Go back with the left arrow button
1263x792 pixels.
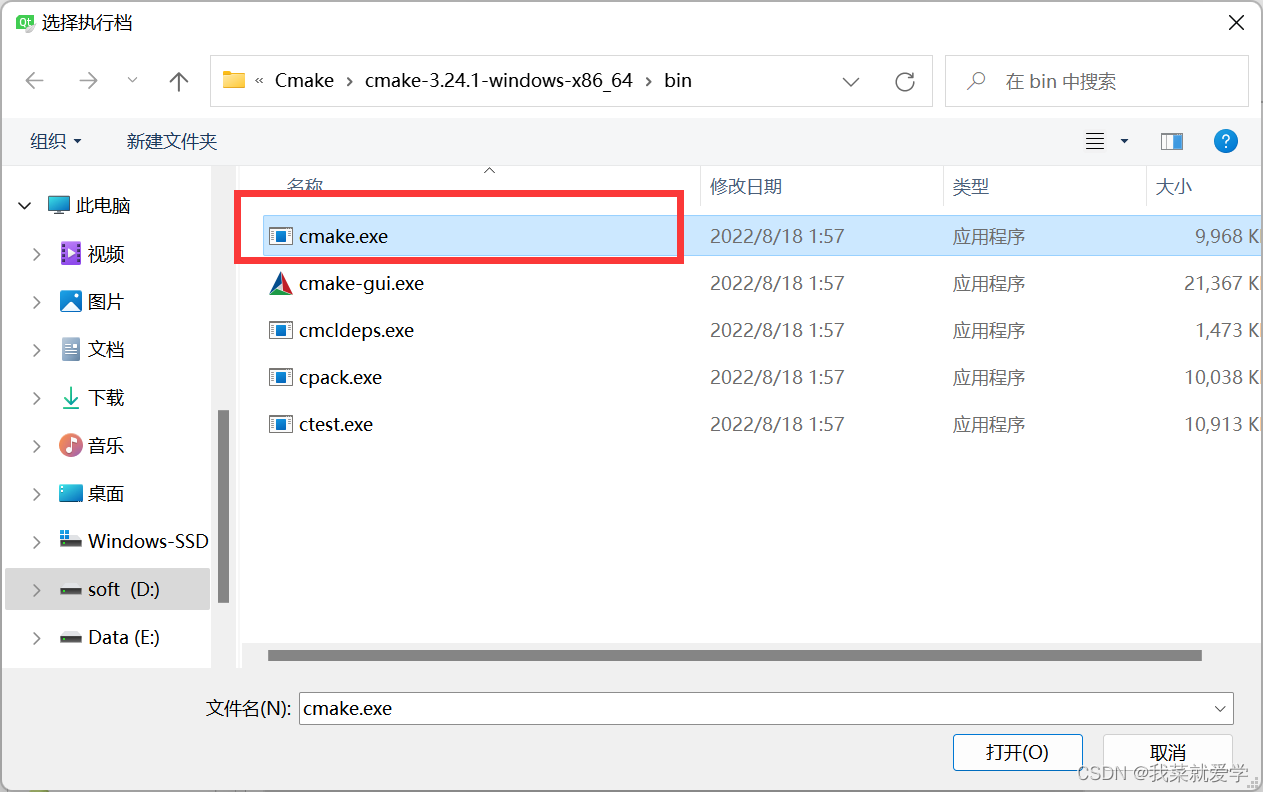pyautogui.click(x=35, y=81)
